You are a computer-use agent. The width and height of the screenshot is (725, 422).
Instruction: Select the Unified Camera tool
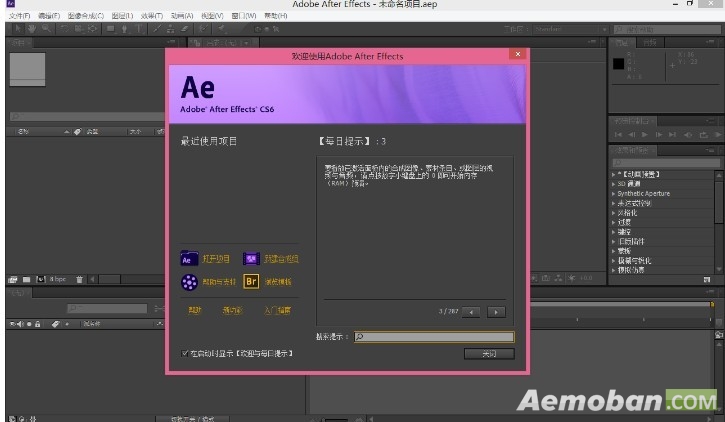click(x=79, y=29)
